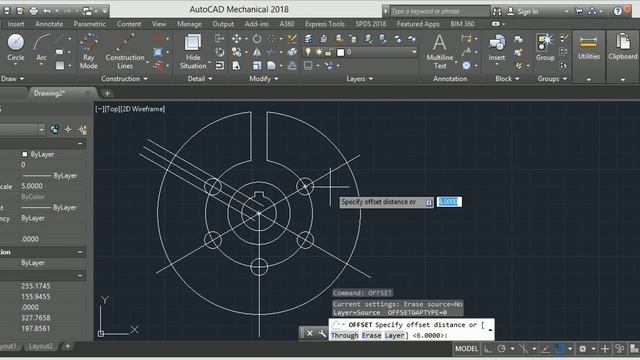
Task: Select the Arc drawing tool
Action: [x=41, y=47]
